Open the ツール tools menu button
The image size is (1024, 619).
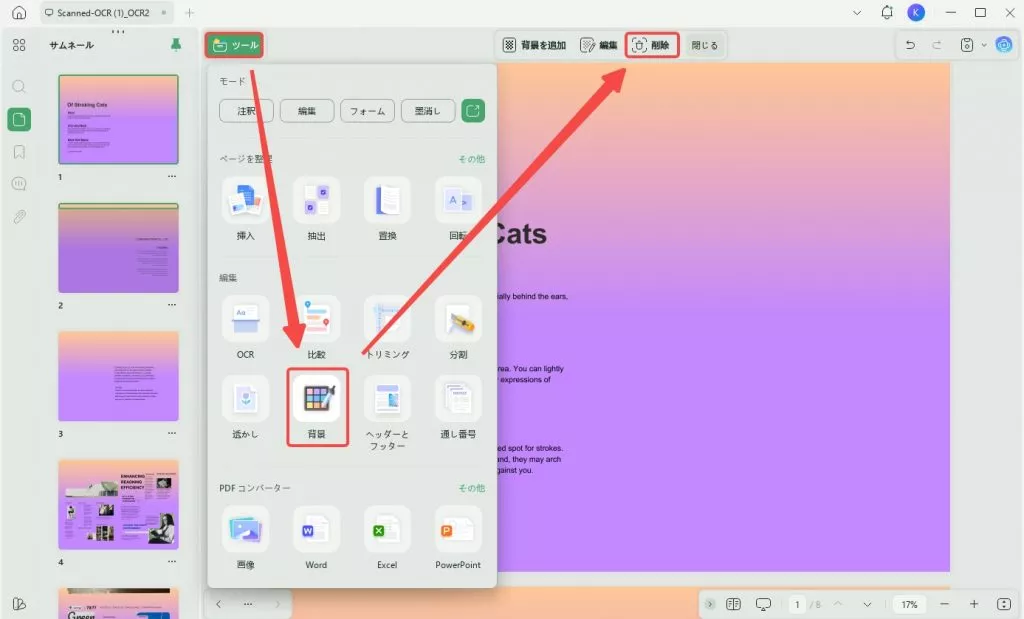(234, 45)
